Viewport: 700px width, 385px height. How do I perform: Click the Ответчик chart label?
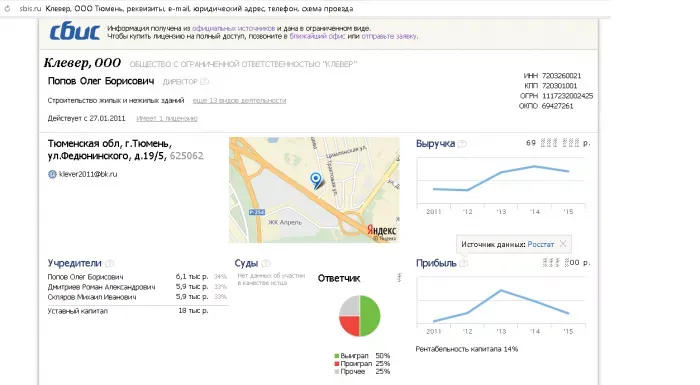click(339, 278)
